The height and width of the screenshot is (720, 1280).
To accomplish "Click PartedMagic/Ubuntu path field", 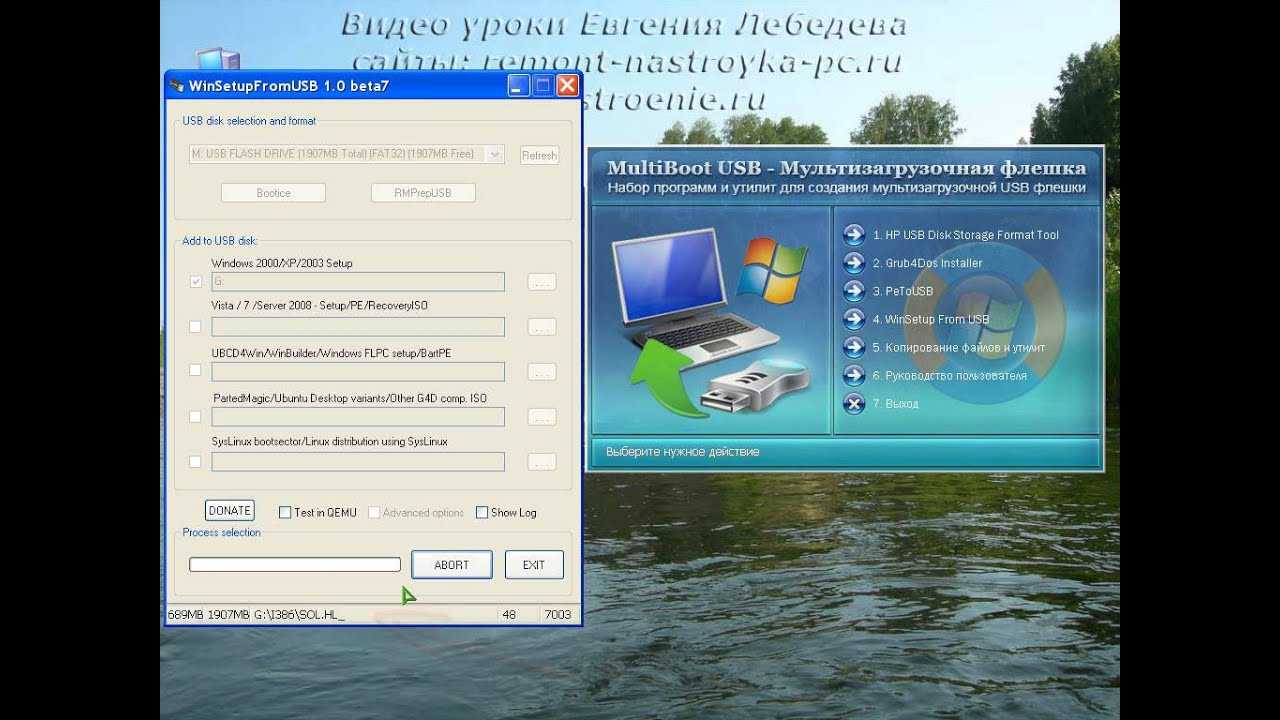I will 358,417.
